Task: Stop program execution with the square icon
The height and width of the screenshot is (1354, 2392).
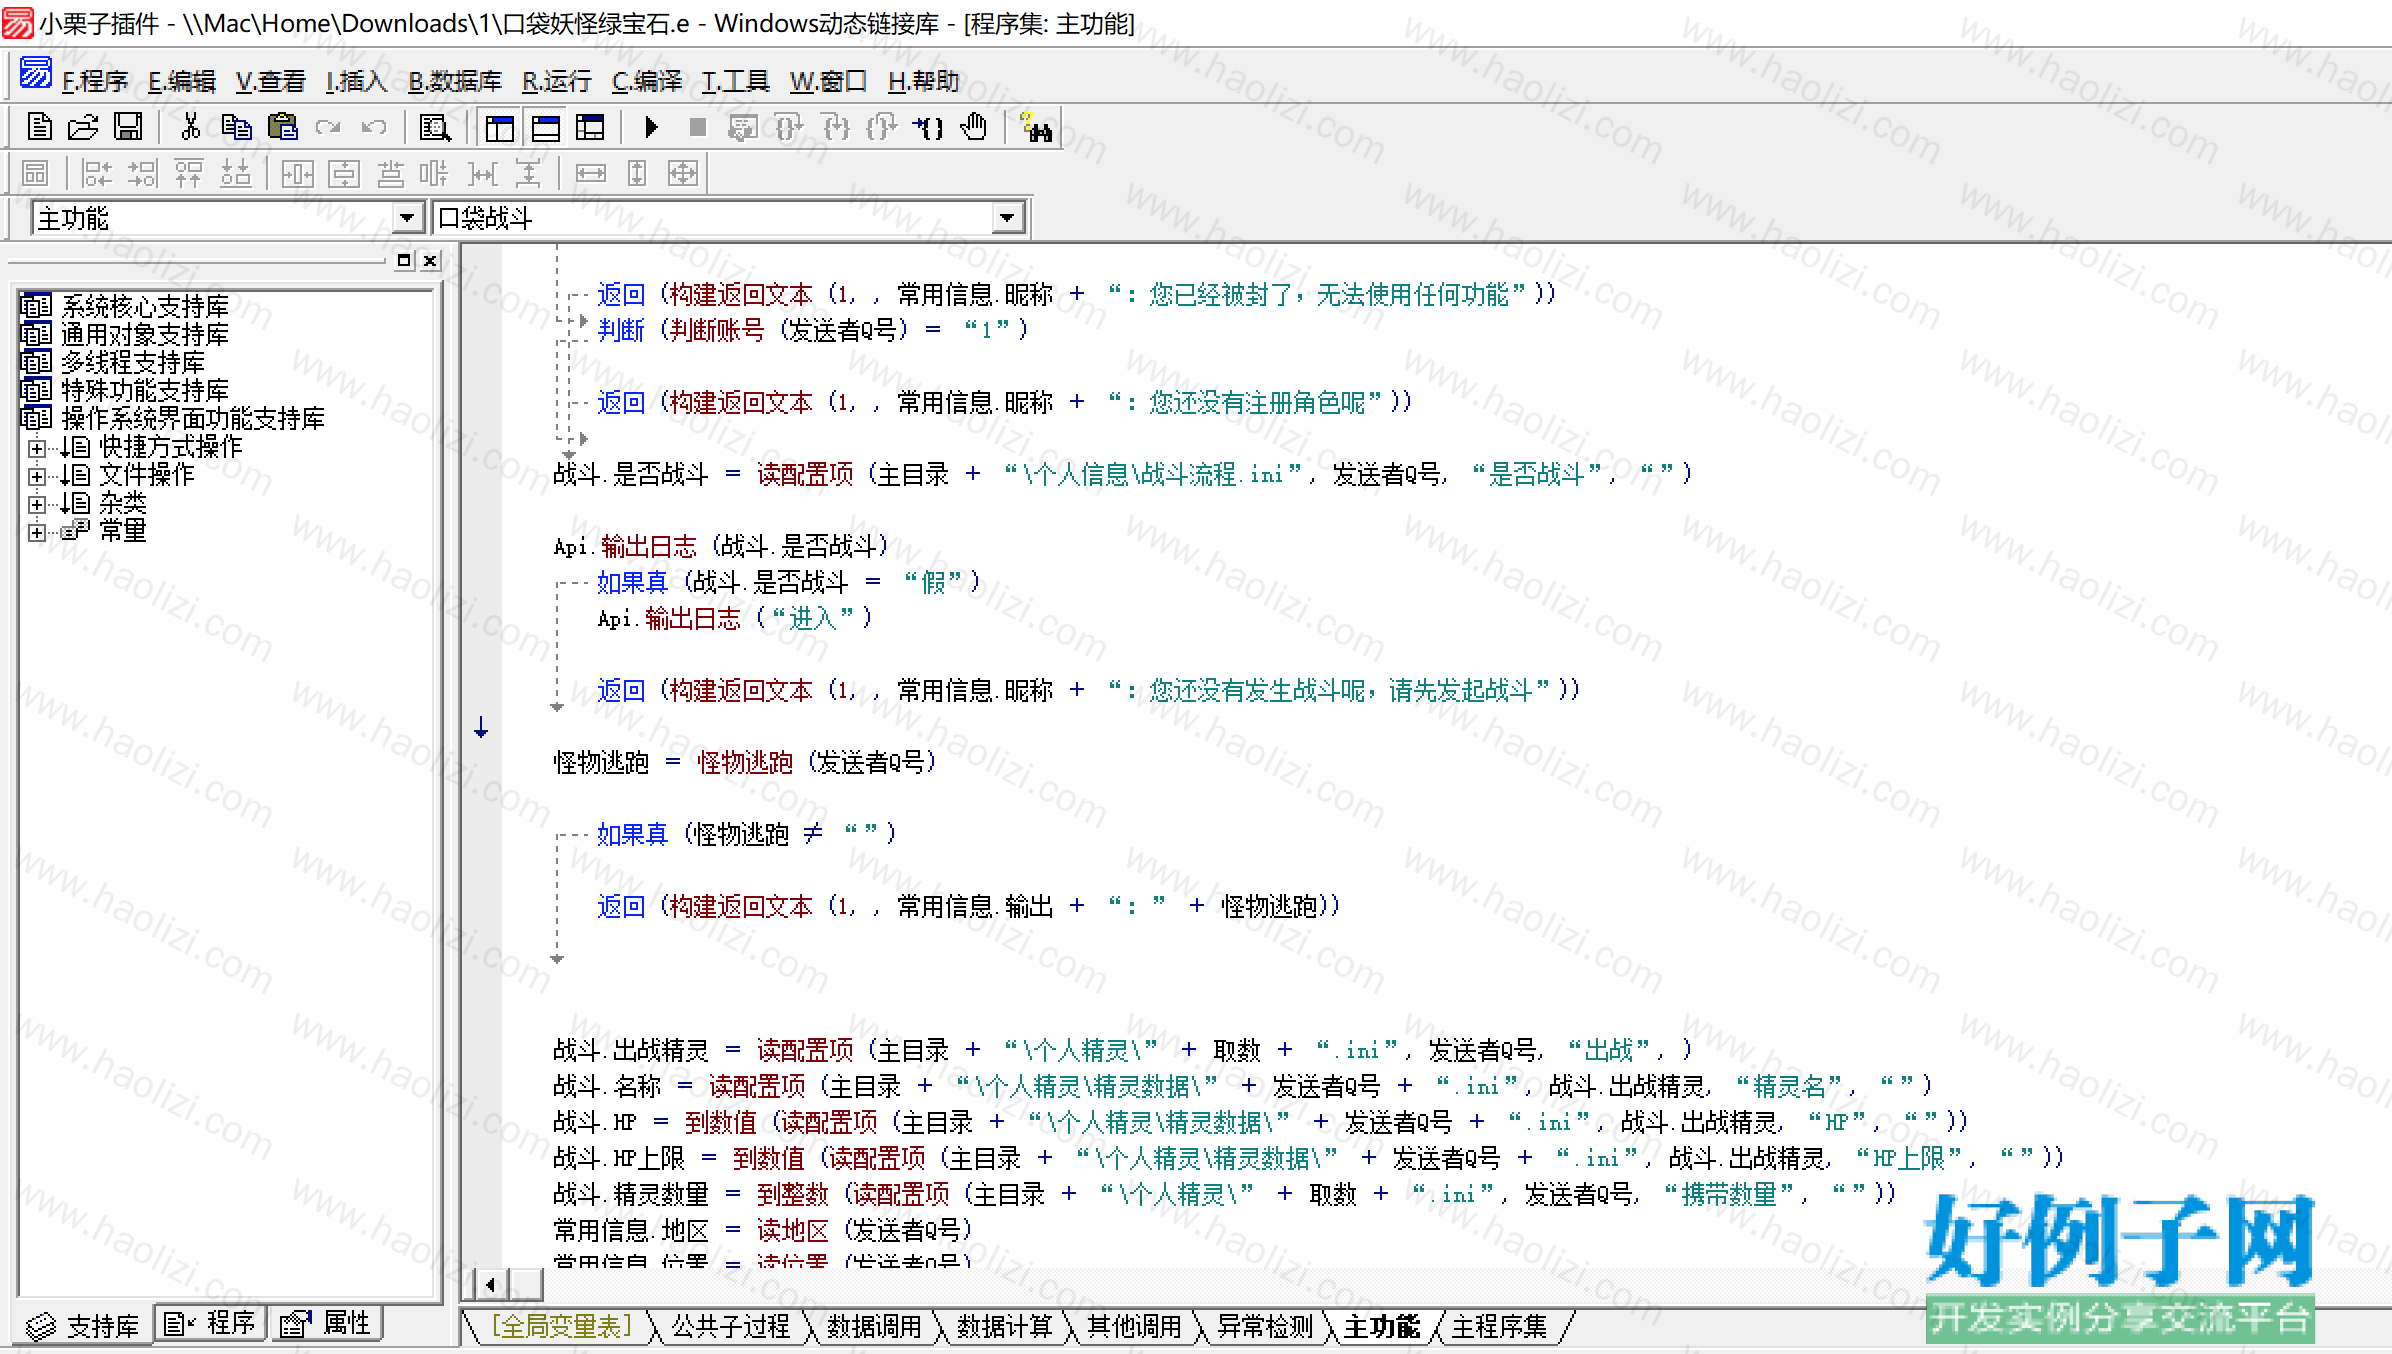Action: [x=698, y=127]
